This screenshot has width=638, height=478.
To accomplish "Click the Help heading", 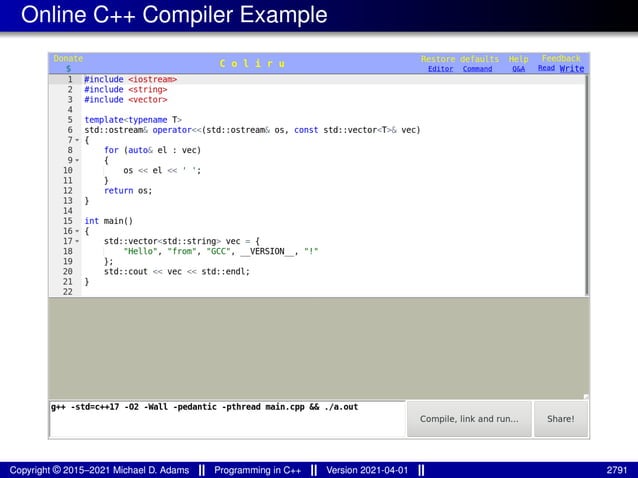I will coord(518,59).
